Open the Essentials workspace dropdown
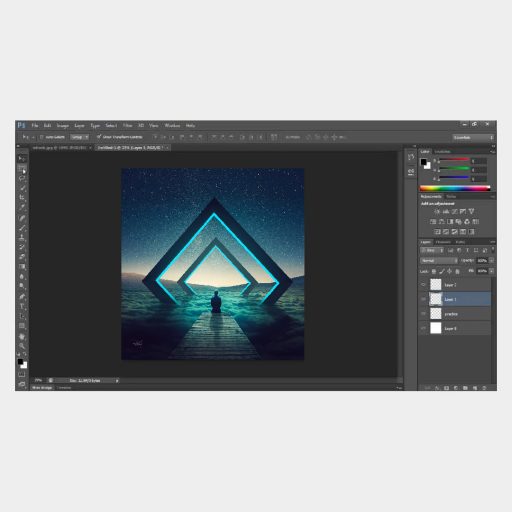512x512 pixels. tap(473, 137)
